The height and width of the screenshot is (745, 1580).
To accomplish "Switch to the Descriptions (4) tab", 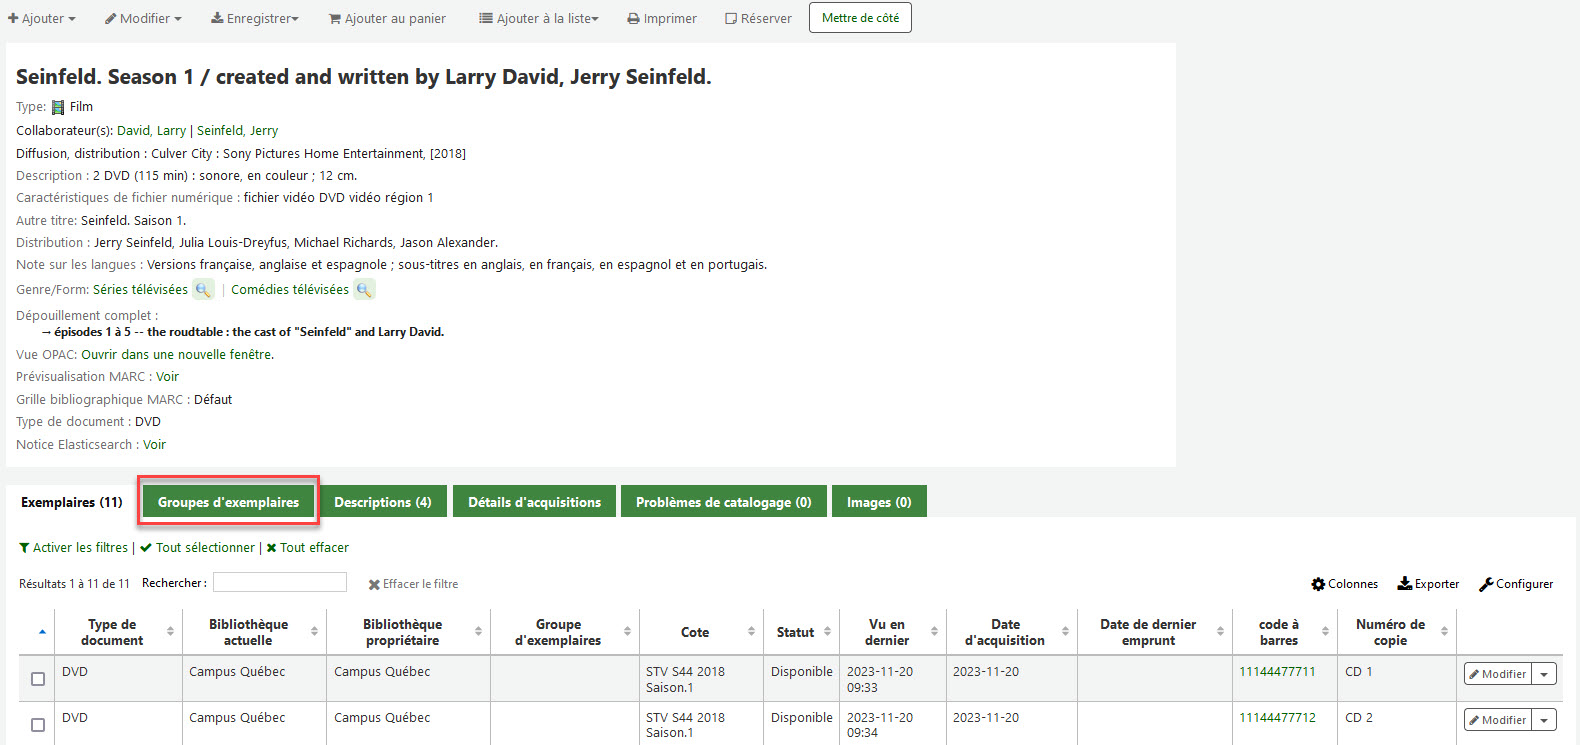I will [382, 502].
